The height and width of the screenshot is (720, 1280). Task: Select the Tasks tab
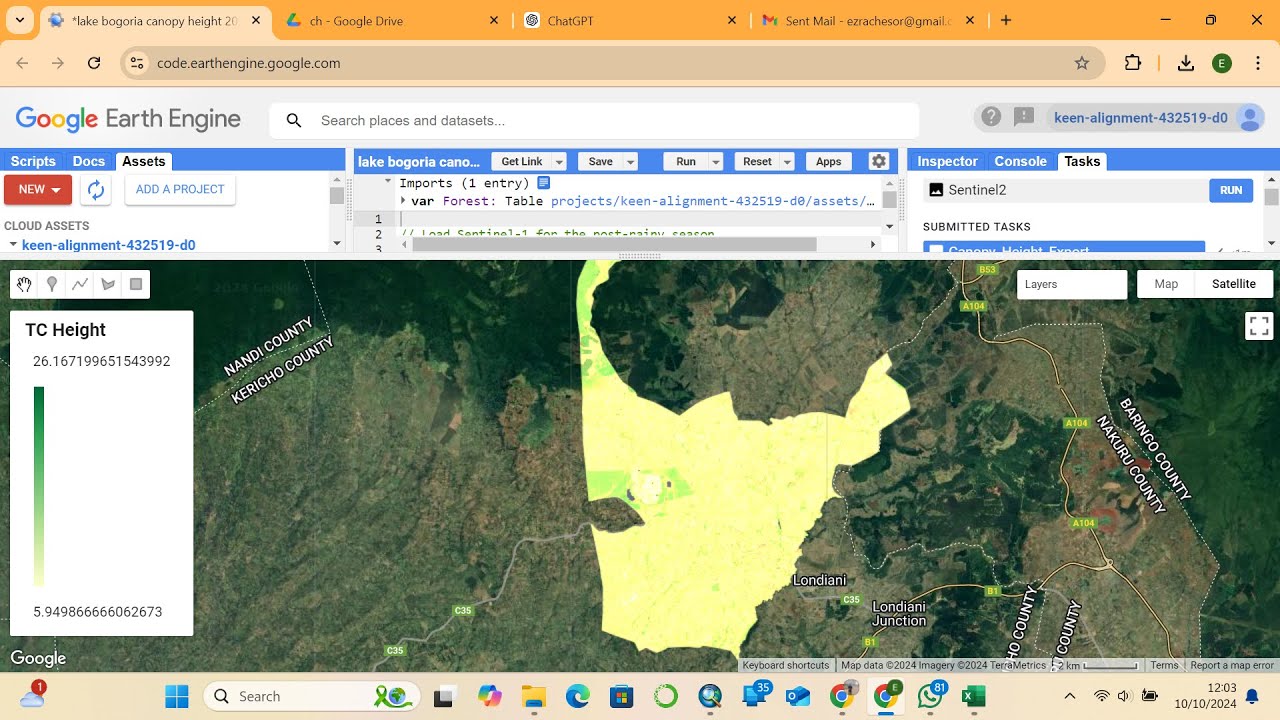[x=1082, y=161]
